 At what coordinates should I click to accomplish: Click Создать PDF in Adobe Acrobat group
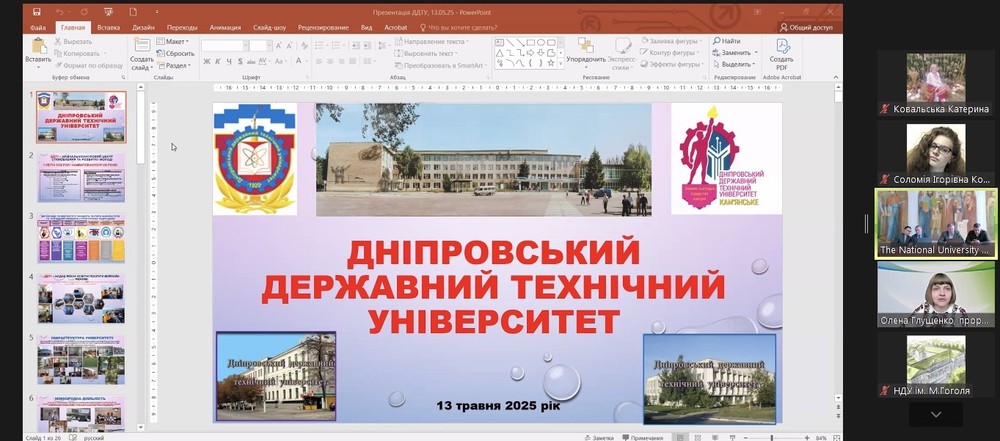coord(781,54)
